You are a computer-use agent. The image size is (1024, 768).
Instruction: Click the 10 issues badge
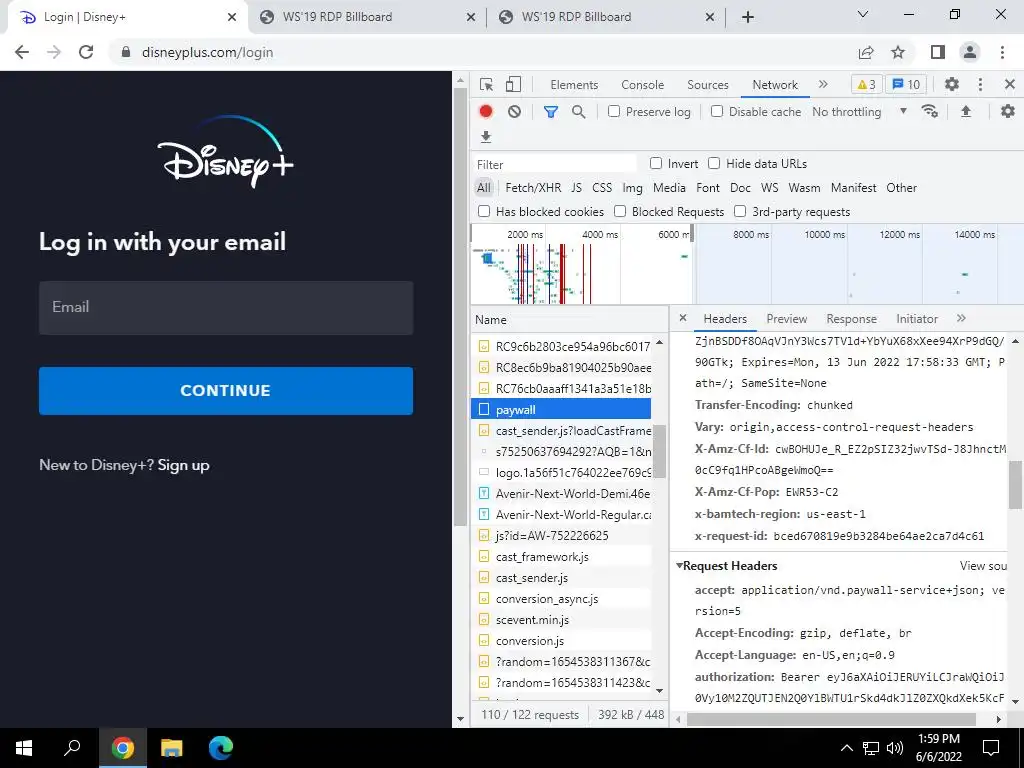(x=906, y=84)
